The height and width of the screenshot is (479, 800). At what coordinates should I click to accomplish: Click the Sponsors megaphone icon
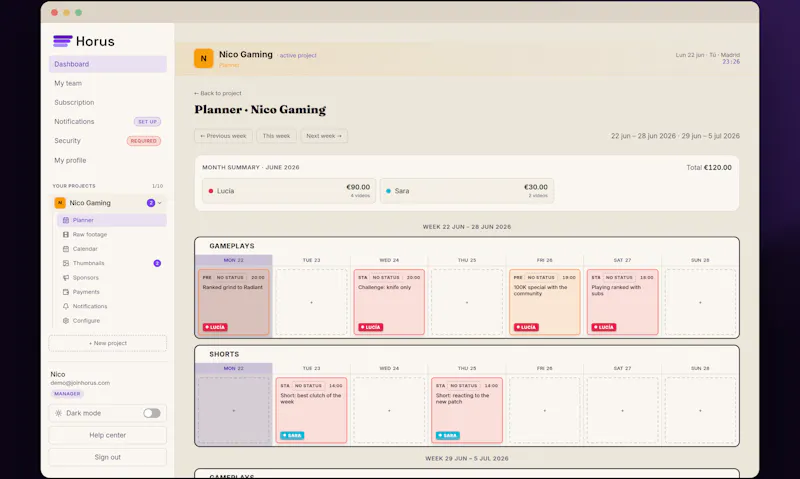[x=66, y=278]
